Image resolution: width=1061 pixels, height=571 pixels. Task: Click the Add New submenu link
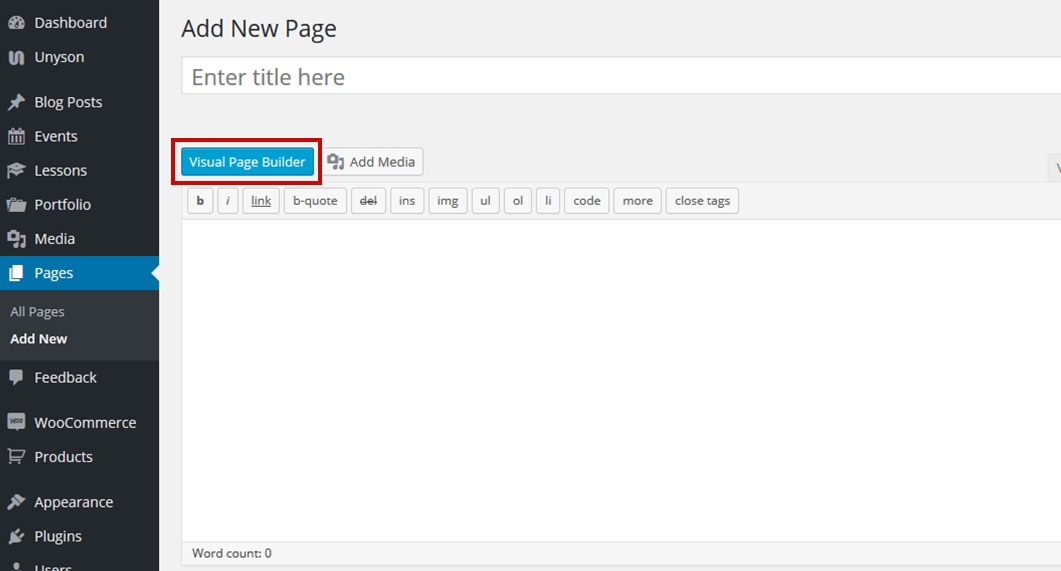39,339
